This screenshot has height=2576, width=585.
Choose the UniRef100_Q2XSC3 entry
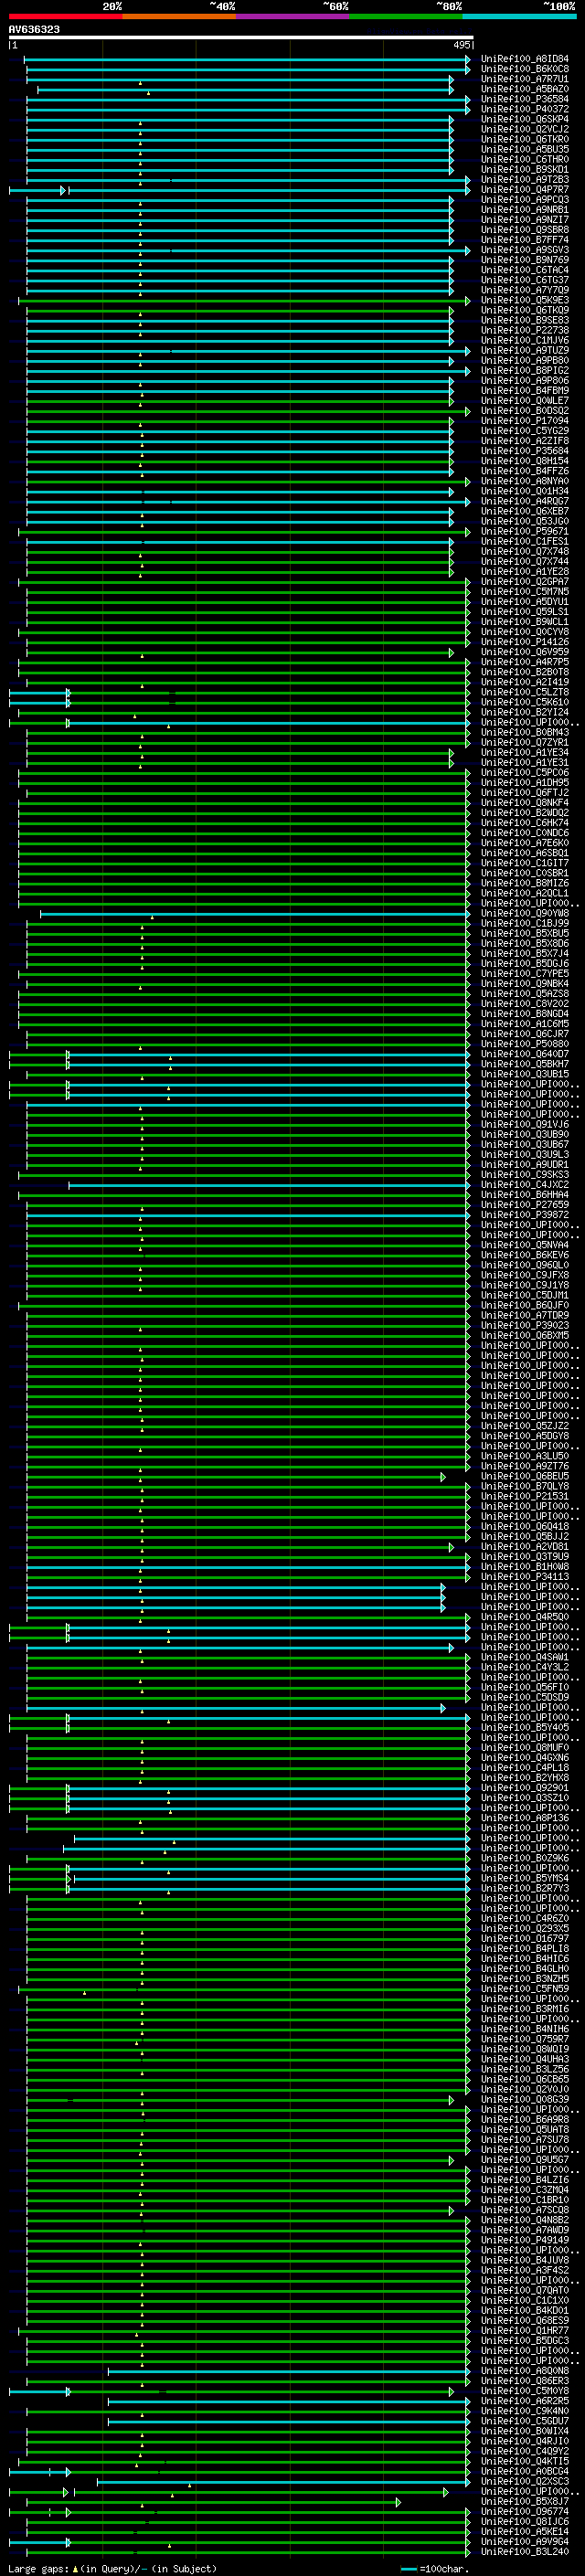[x=524, y=2481]
